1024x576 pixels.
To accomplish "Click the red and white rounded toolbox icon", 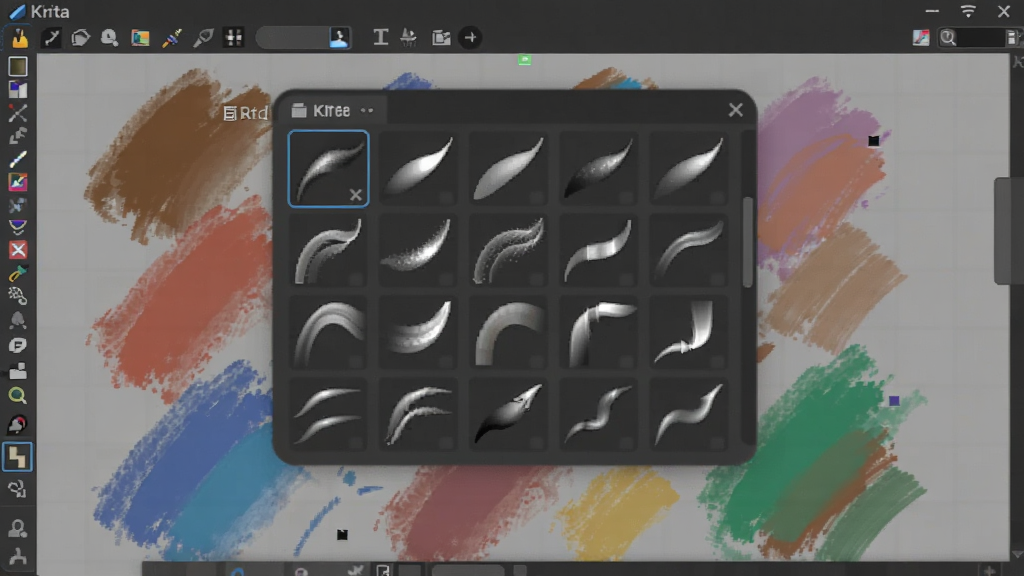I will coord(18,424).
